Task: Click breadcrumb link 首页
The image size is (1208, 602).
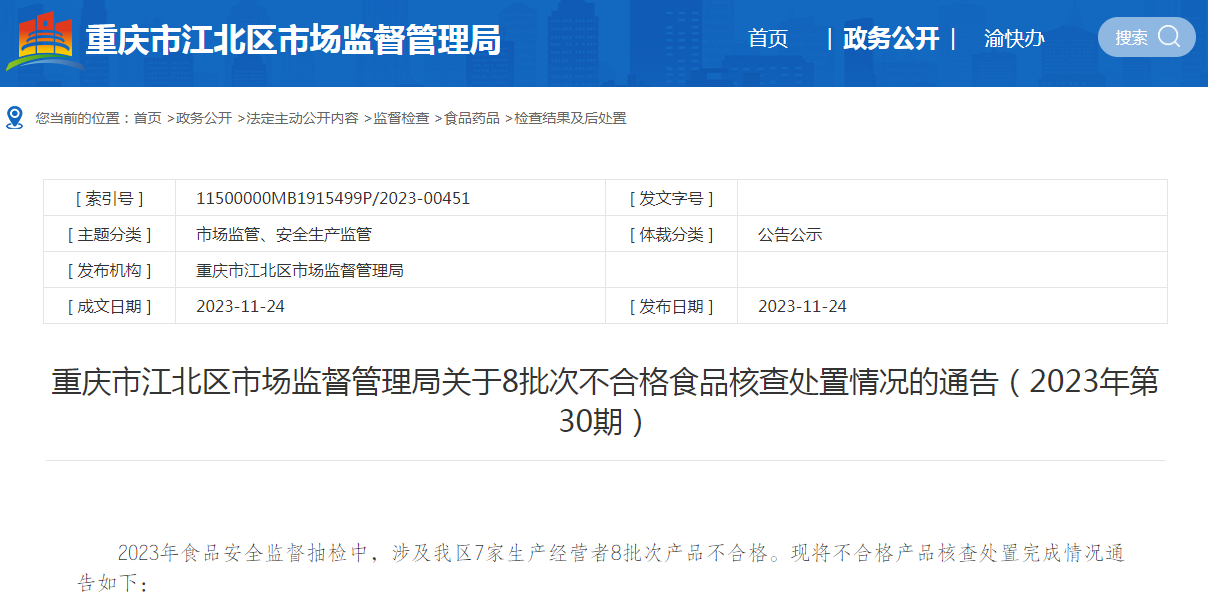Action: point(147,118)
